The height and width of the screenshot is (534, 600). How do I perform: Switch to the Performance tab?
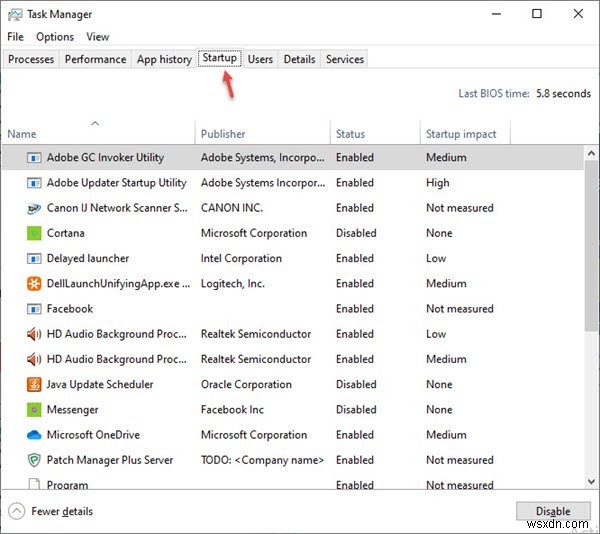pyautogui.click(x=95, y=59)
